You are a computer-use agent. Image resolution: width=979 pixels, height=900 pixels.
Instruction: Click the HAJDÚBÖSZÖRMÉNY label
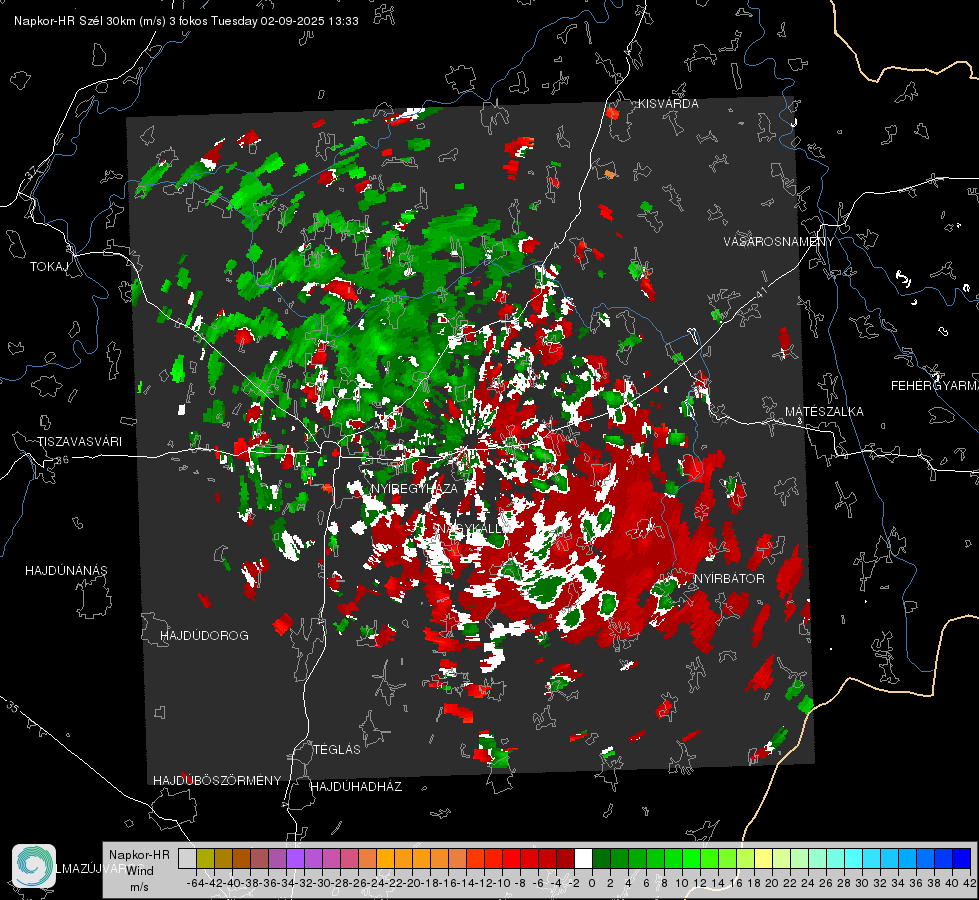pos(217,781)
